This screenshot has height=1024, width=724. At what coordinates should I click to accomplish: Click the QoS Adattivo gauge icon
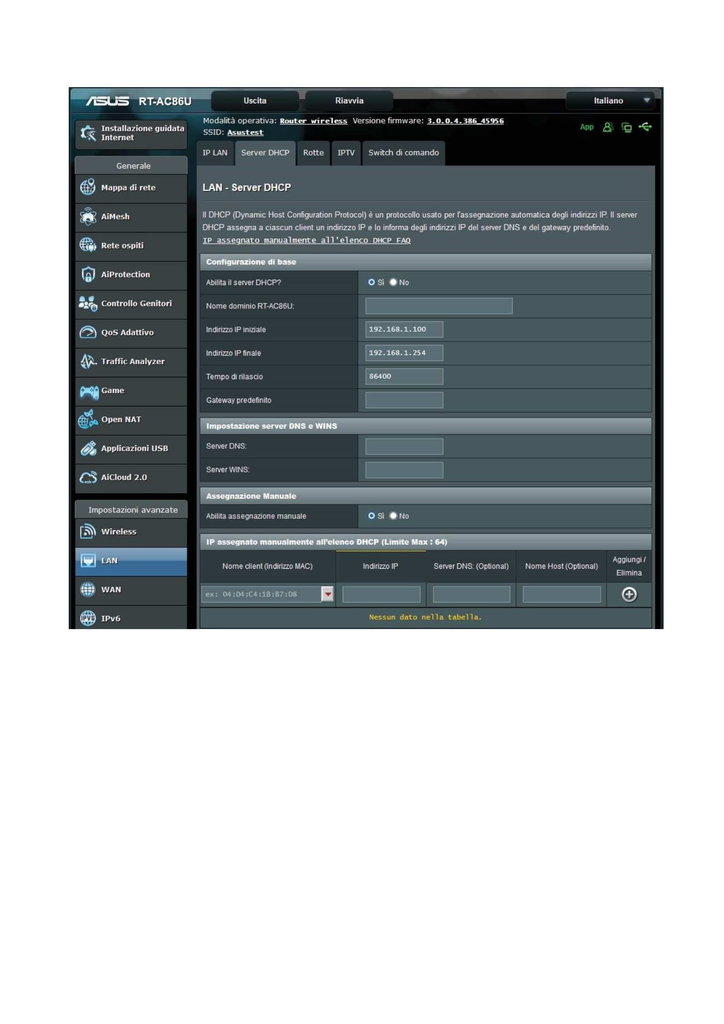87,332
